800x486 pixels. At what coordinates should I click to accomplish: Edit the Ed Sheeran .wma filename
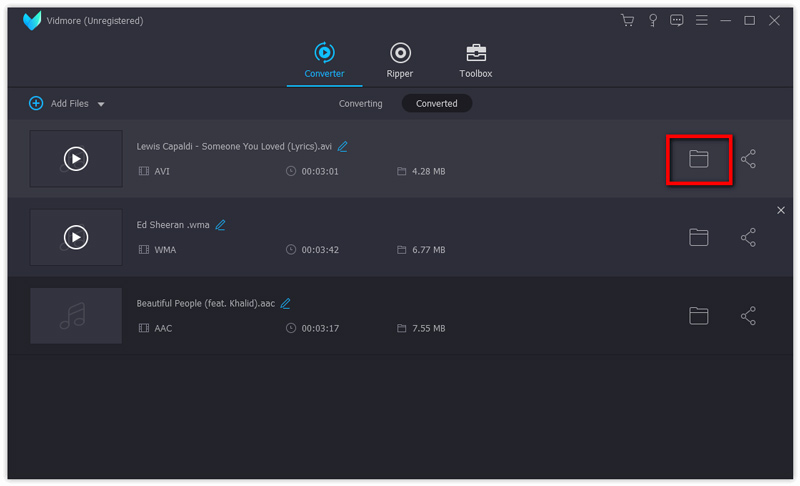[x=221, y=225]
